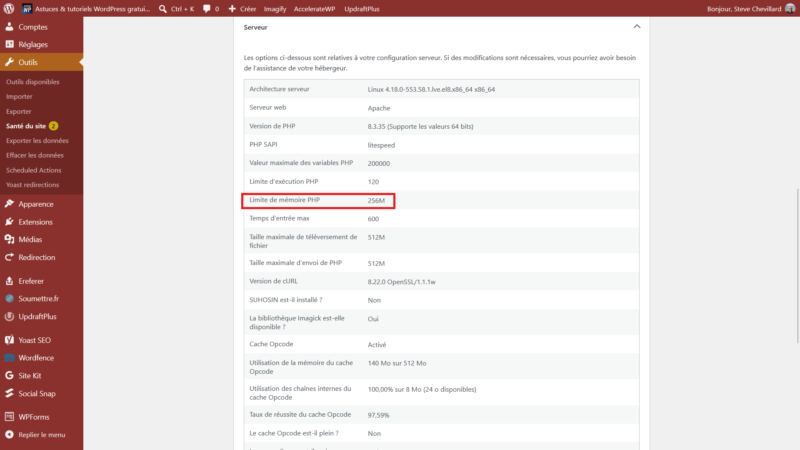
Task: Click the collapse menu arrow icon
Action: [9, 435]
